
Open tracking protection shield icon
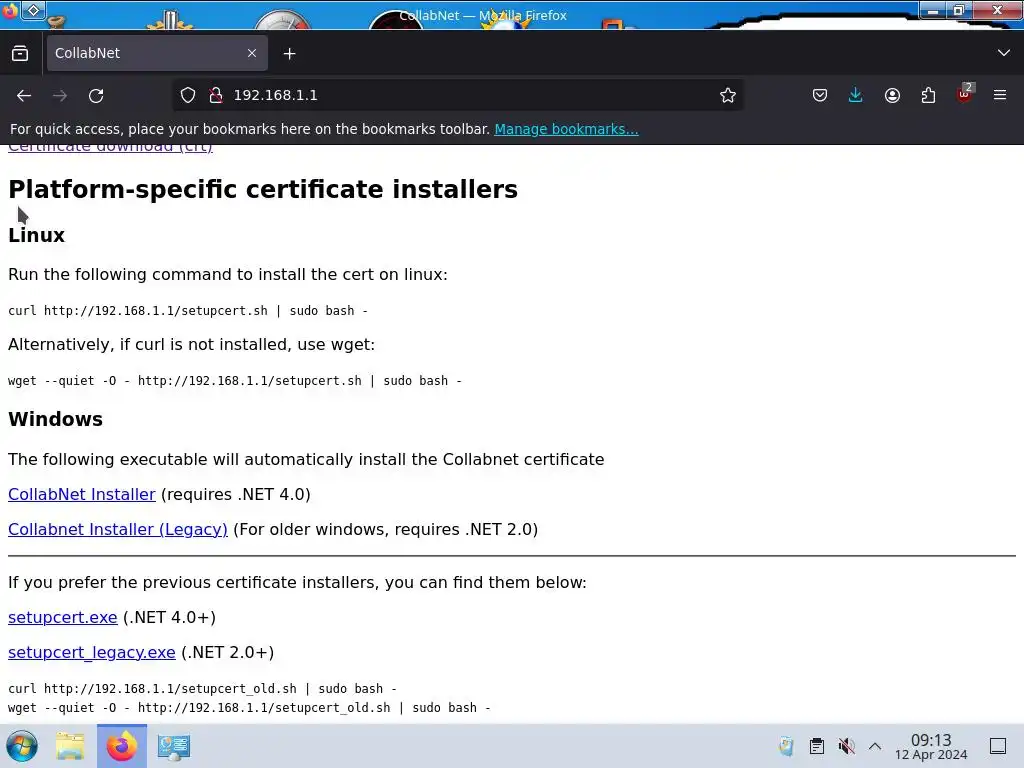188,95
